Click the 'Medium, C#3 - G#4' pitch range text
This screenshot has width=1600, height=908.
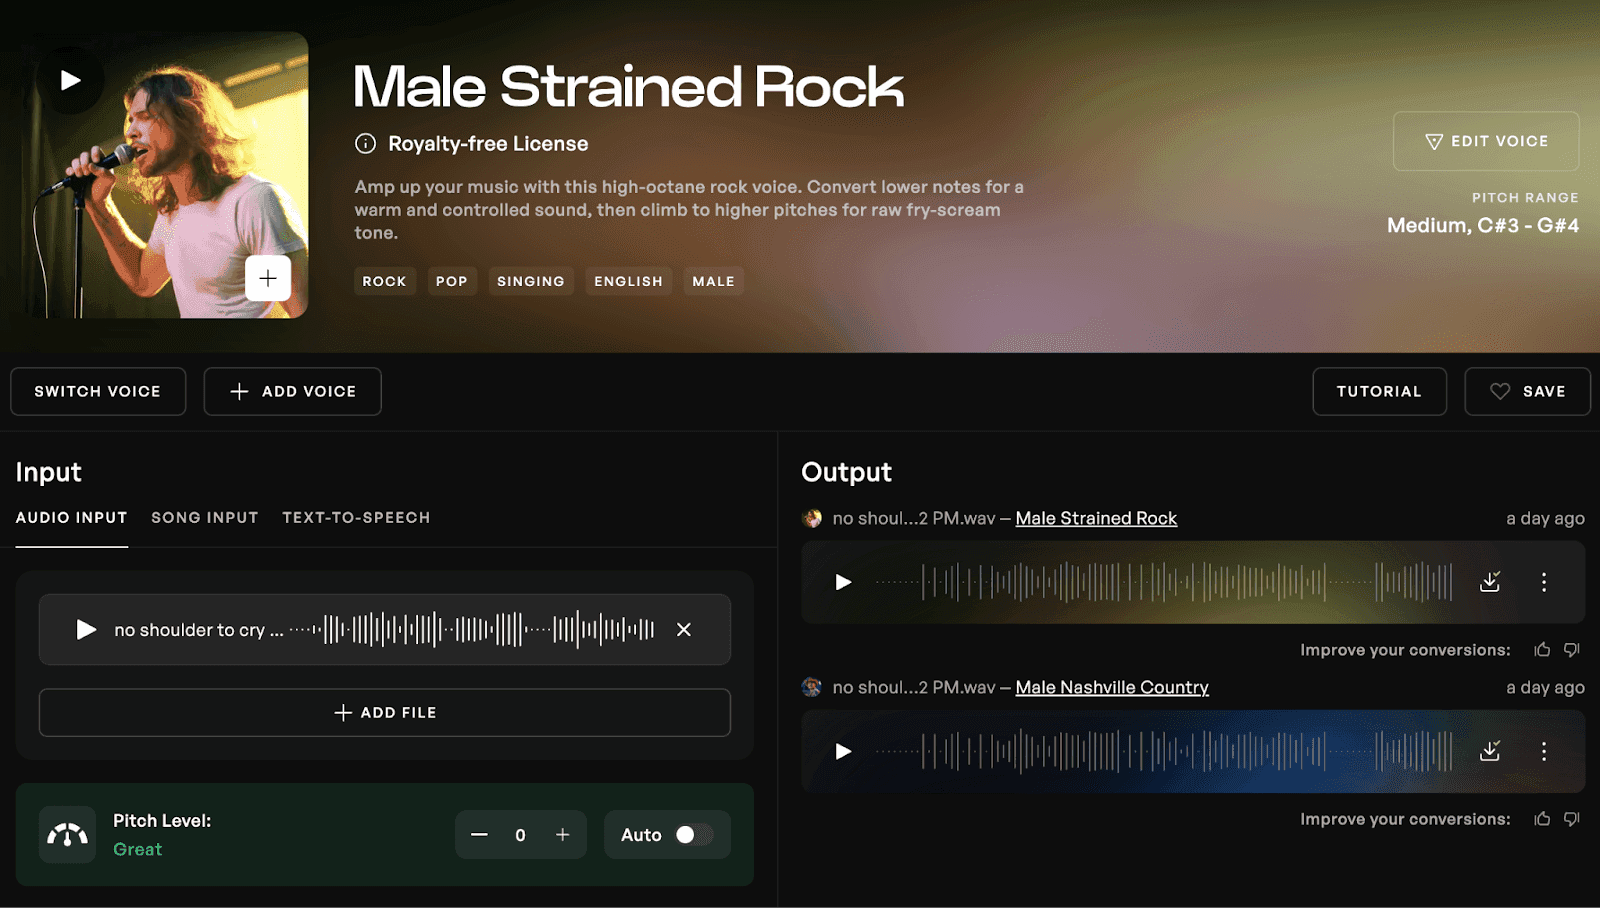click(x=1483, y=225)
